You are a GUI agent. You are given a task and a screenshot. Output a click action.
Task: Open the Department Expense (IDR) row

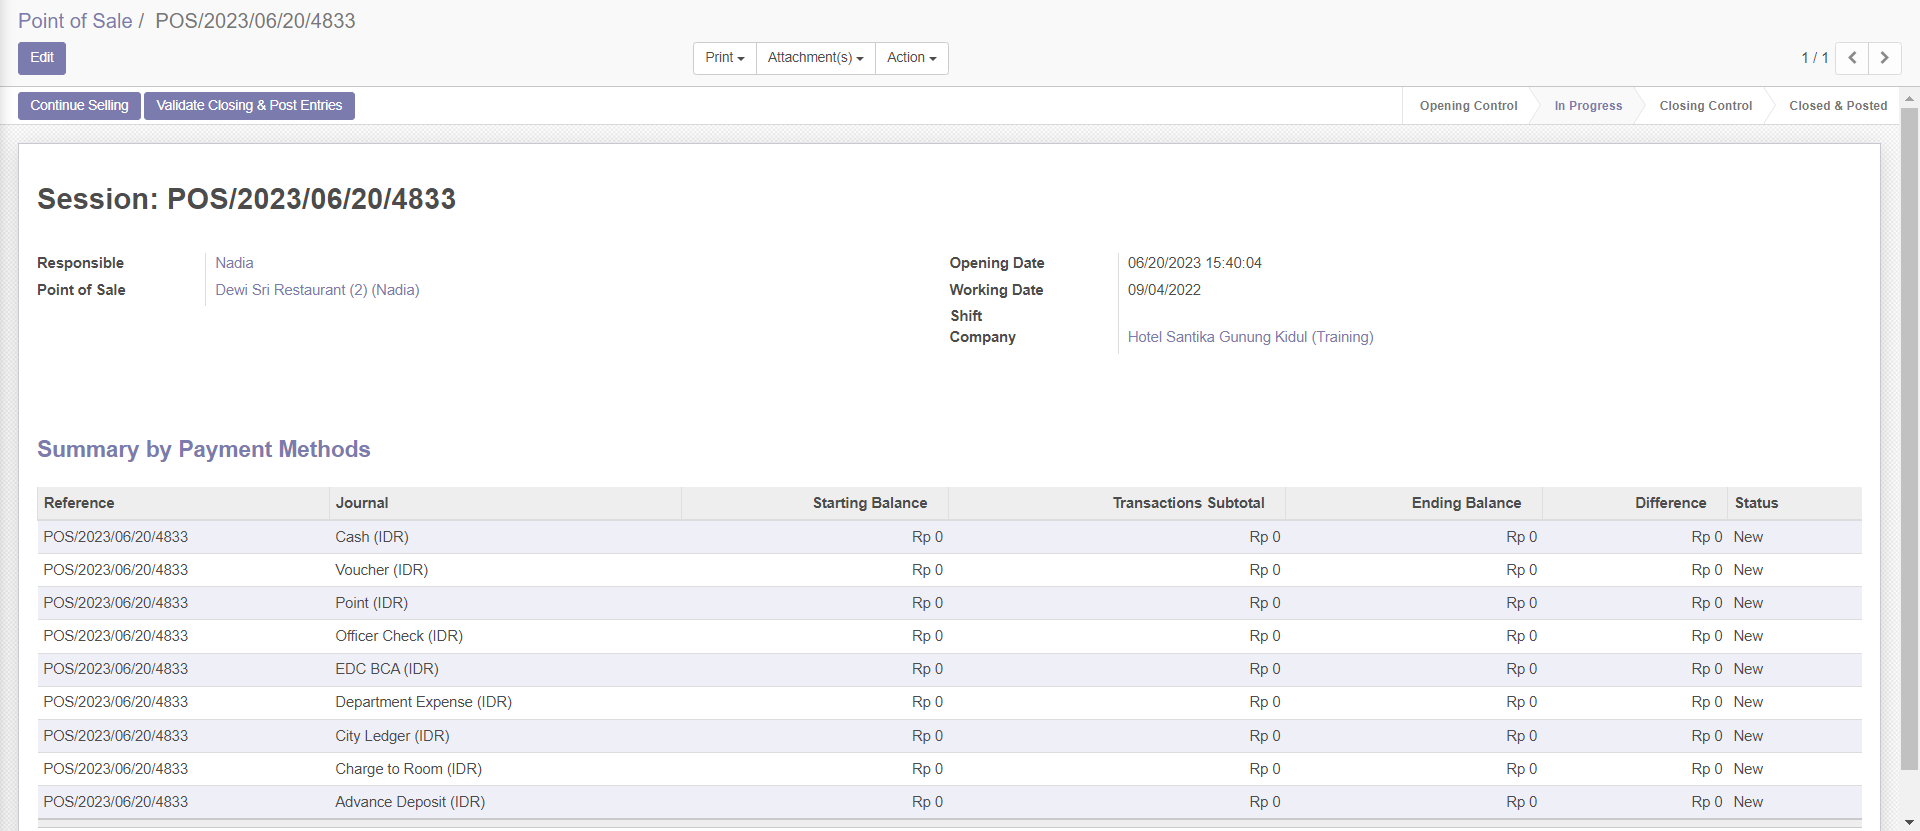949,702
